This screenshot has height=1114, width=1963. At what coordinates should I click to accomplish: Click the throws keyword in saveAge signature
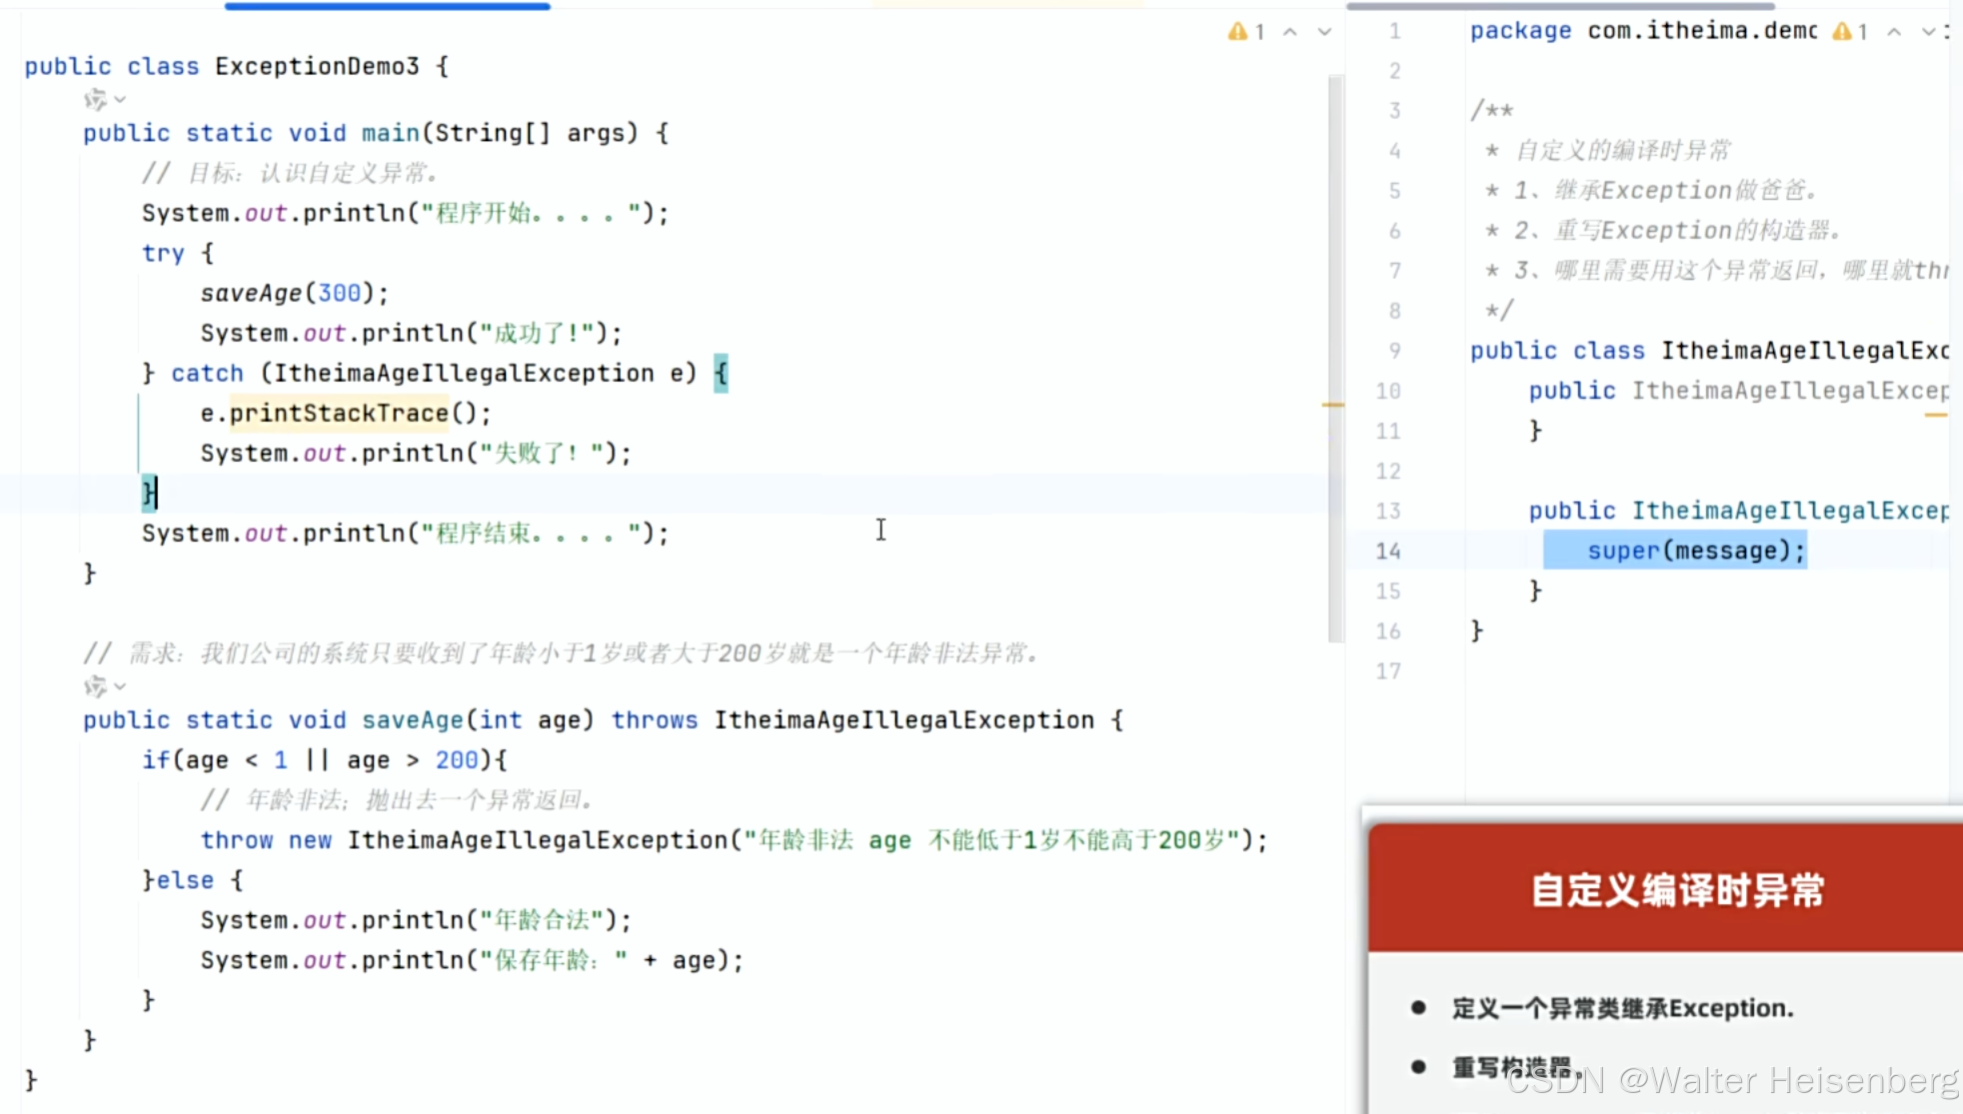pyautogui.click(x=655, y=720)
